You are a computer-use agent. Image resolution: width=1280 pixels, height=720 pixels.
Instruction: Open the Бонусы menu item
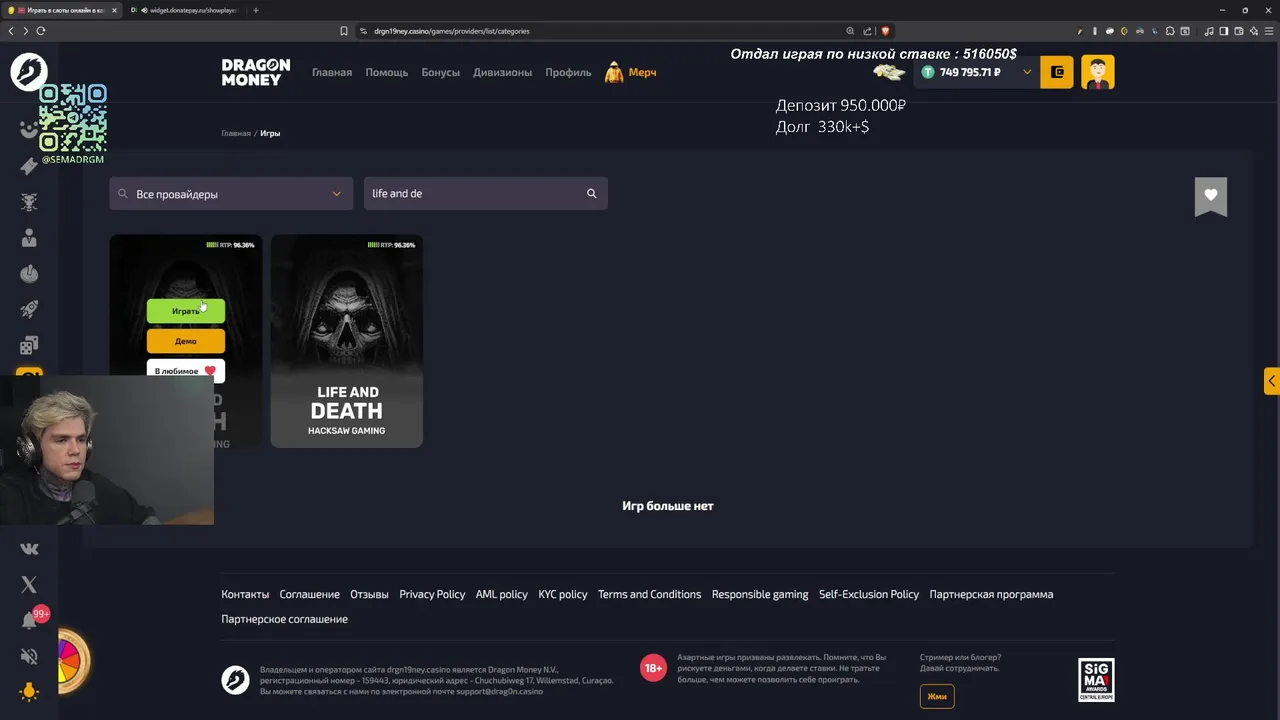pyautogui.click(x=441, y=72)
